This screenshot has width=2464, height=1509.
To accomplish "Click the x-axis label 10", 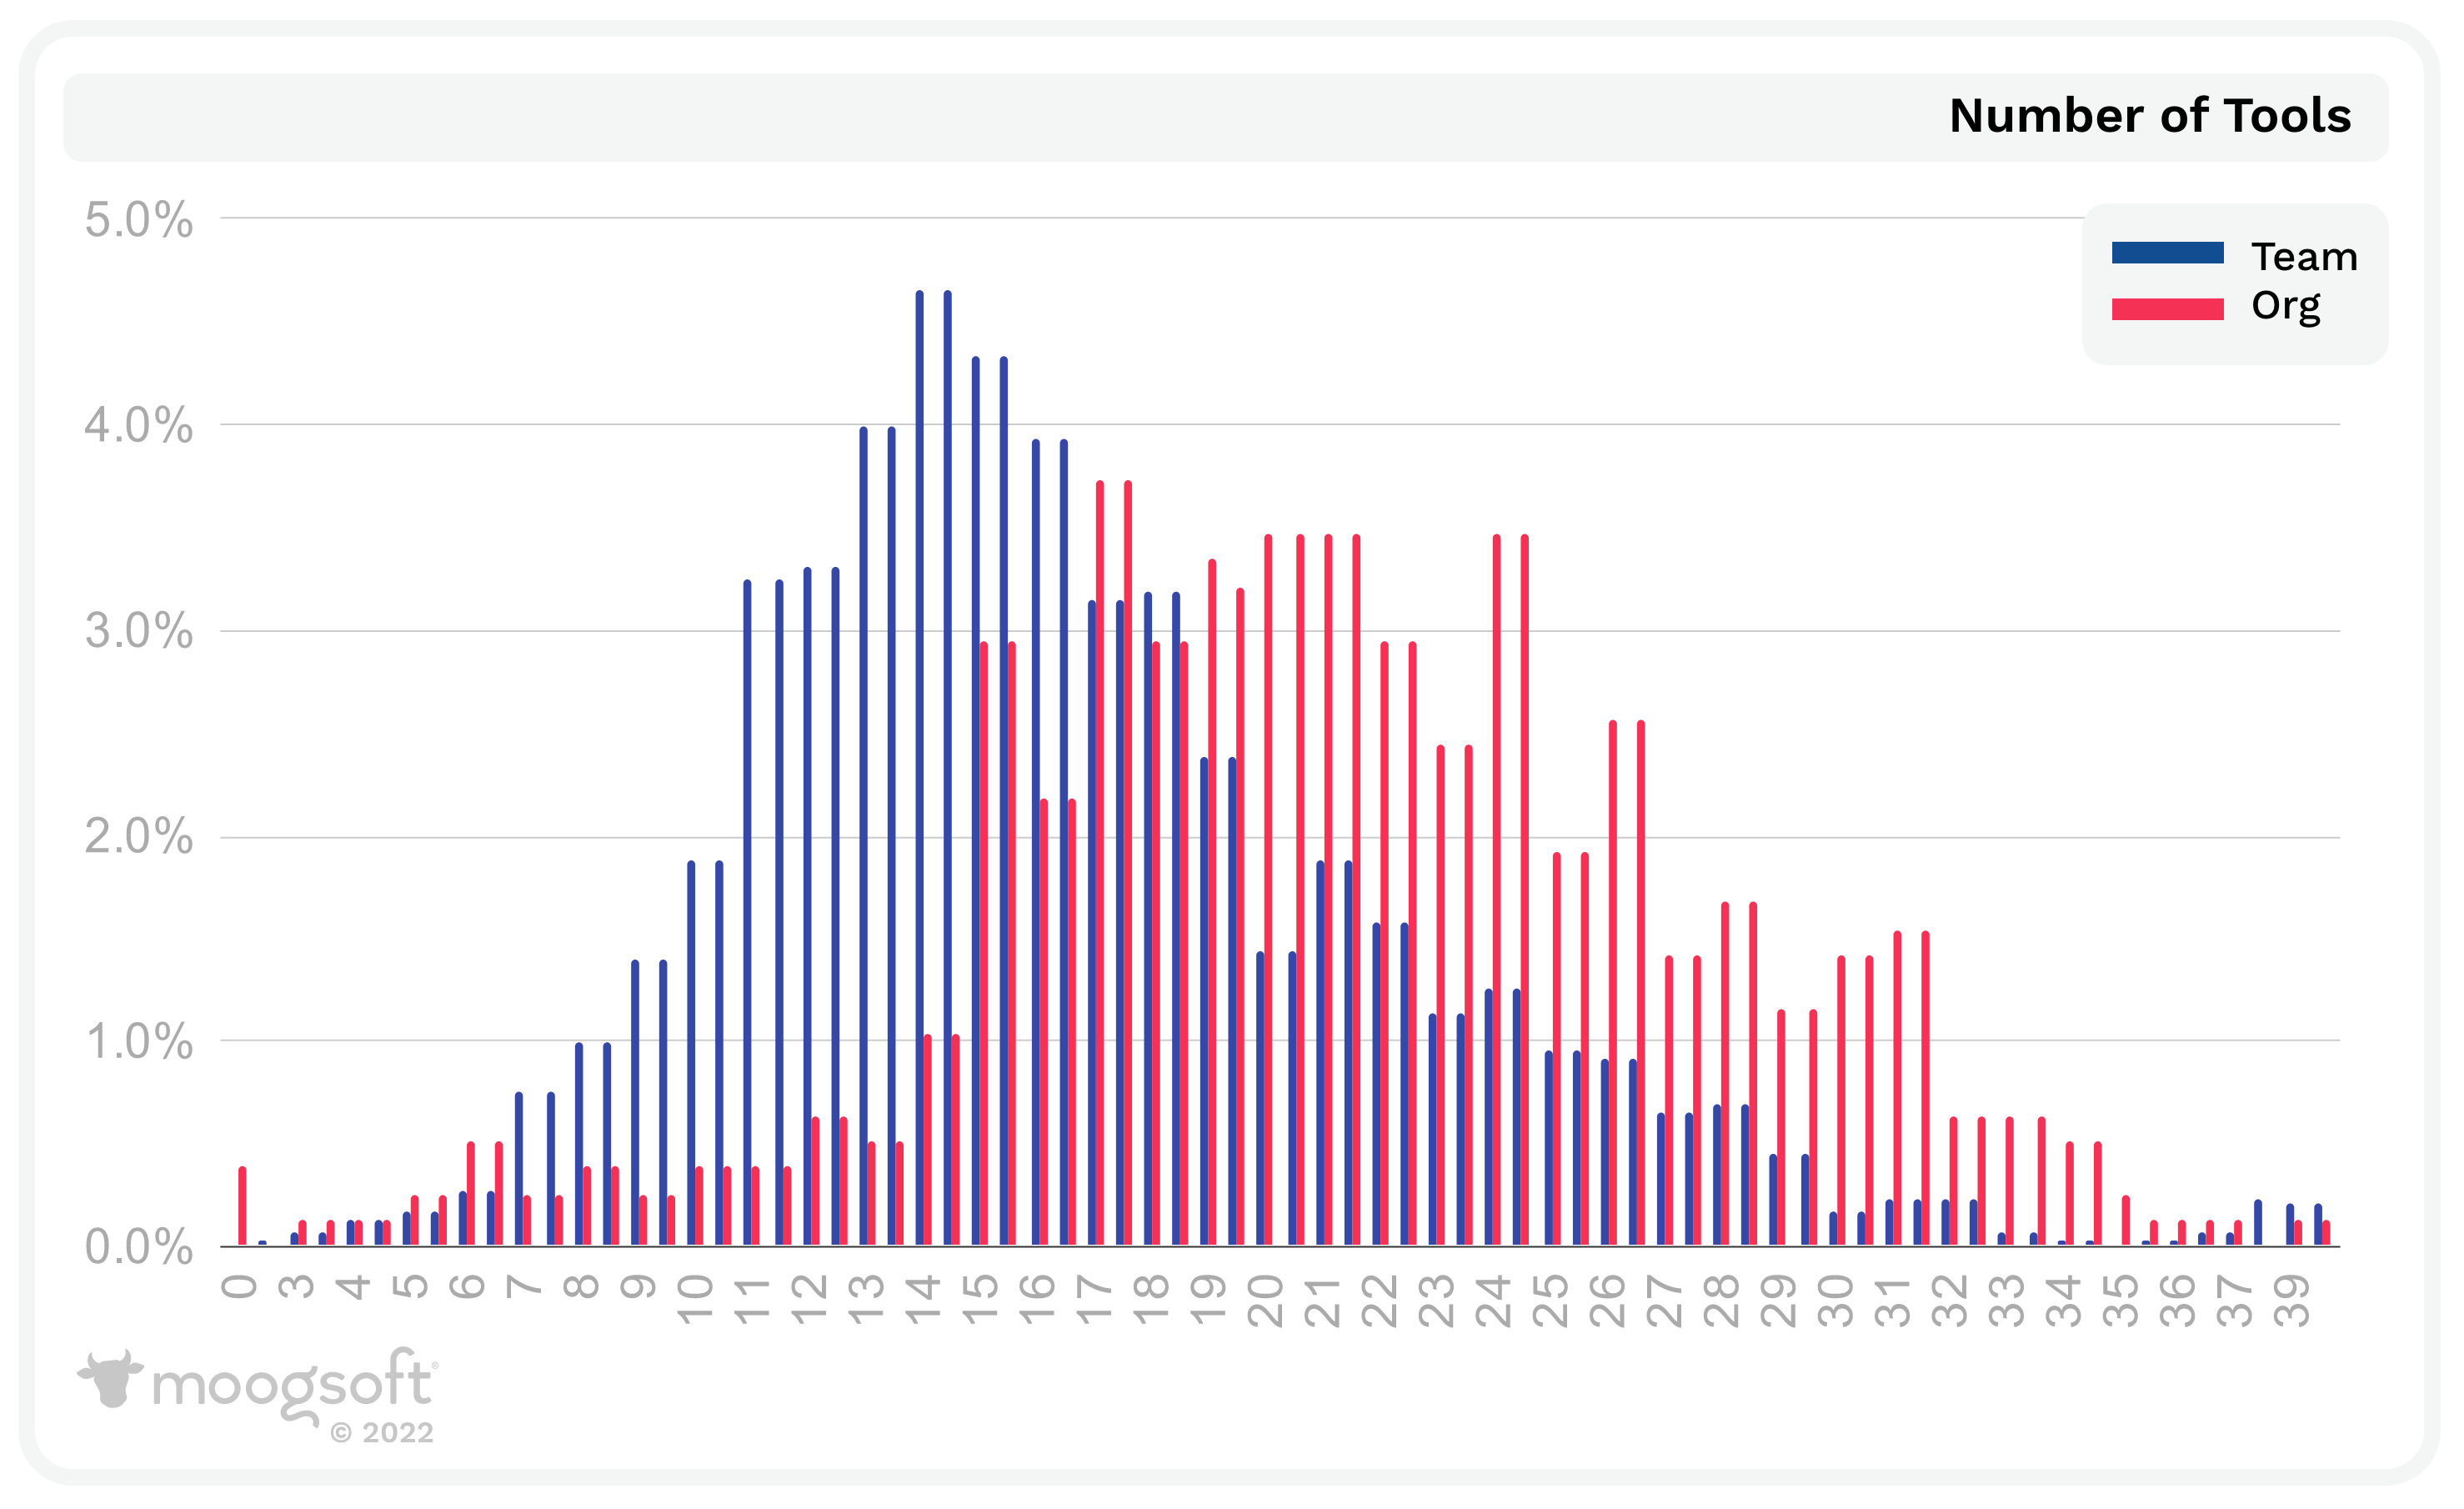I will [x=696, y=1301].
